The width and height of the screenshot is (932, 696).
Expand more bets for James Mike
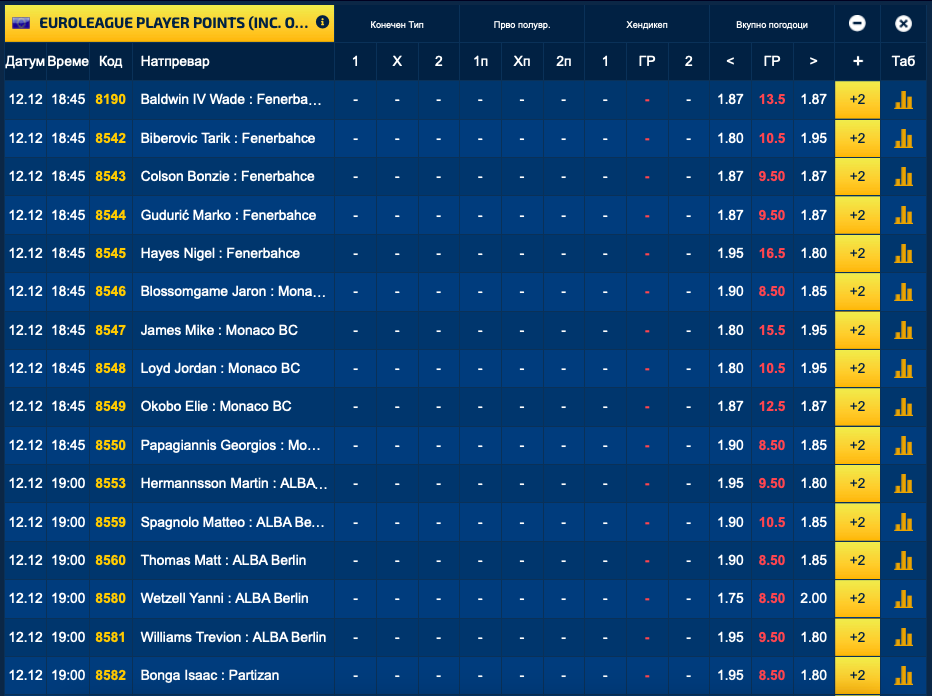(857, 330)
